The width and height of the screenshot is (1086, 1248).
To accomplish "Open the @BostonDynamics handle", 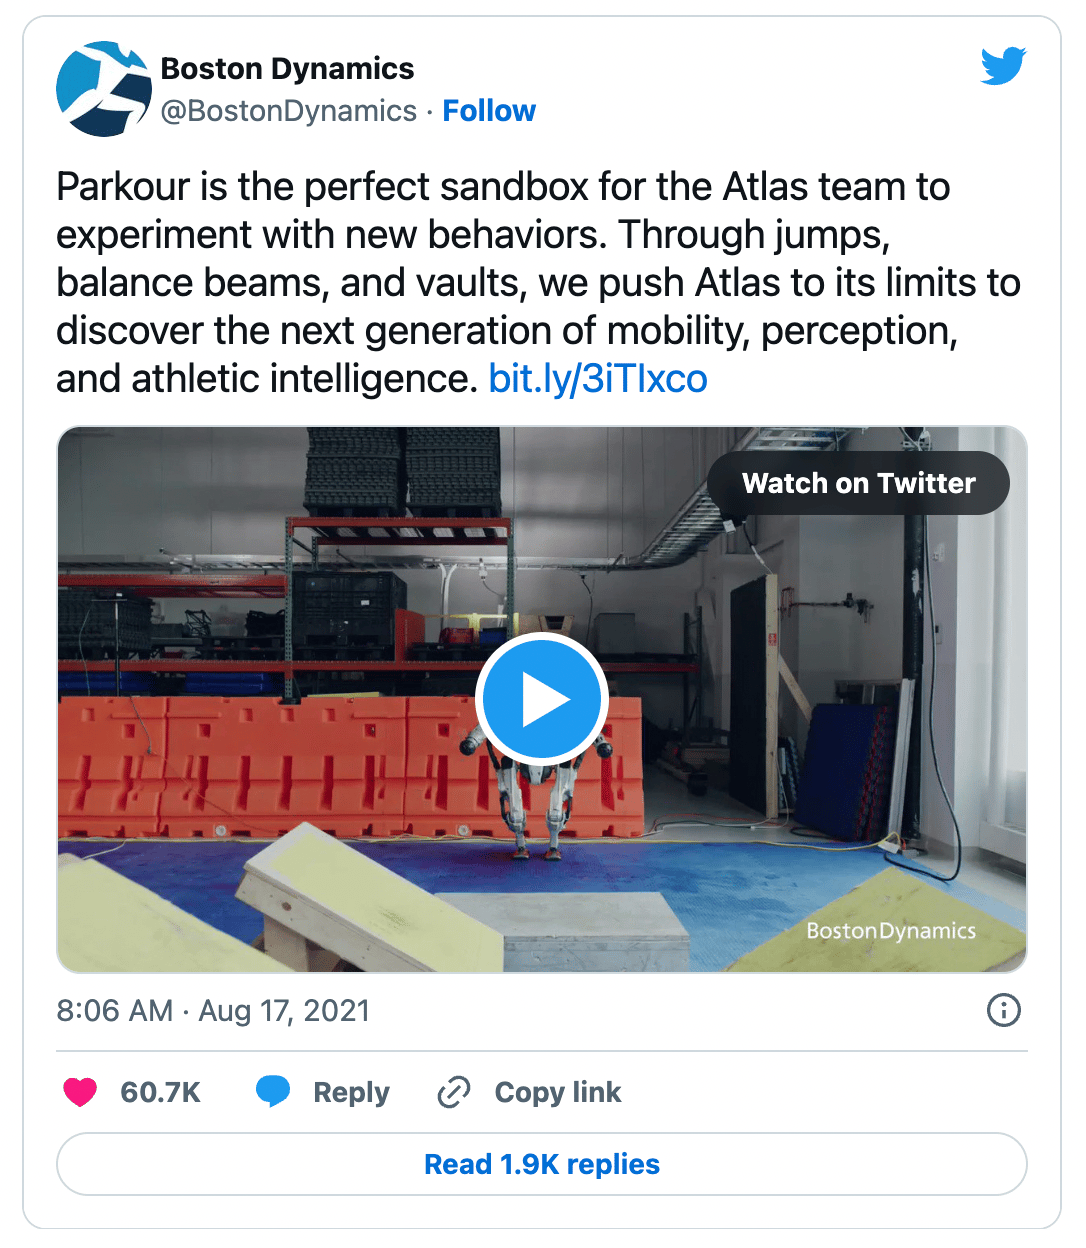I will (x=289, y=111).
